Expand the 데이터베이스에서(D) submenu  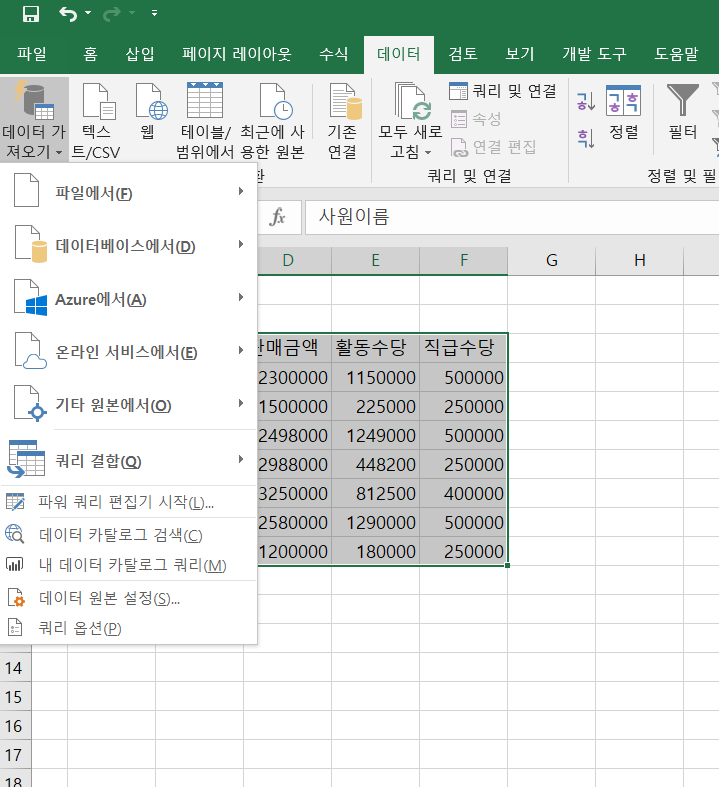point(128,246)
